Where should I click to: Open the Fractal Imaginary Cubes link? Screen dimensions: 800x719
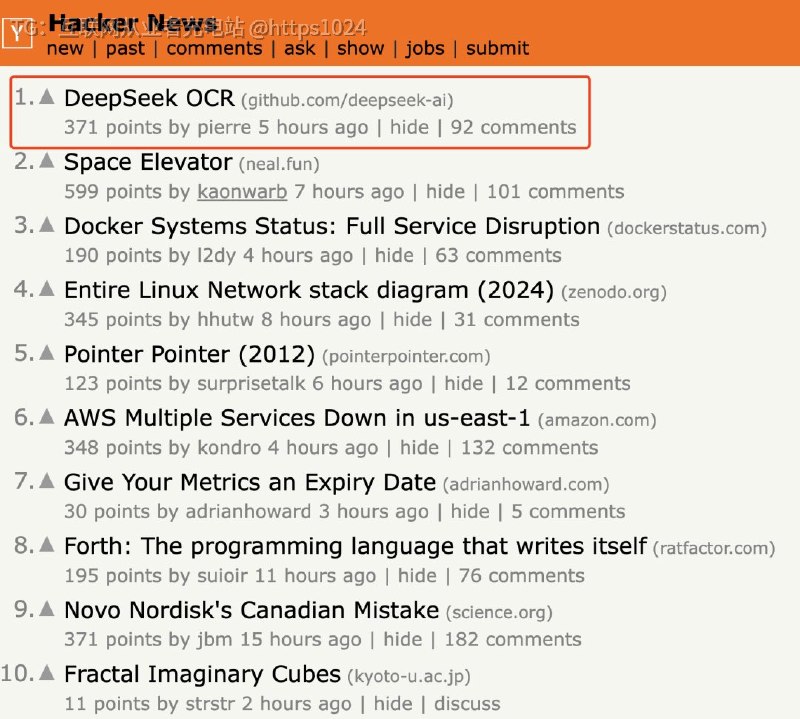[202, 674]
